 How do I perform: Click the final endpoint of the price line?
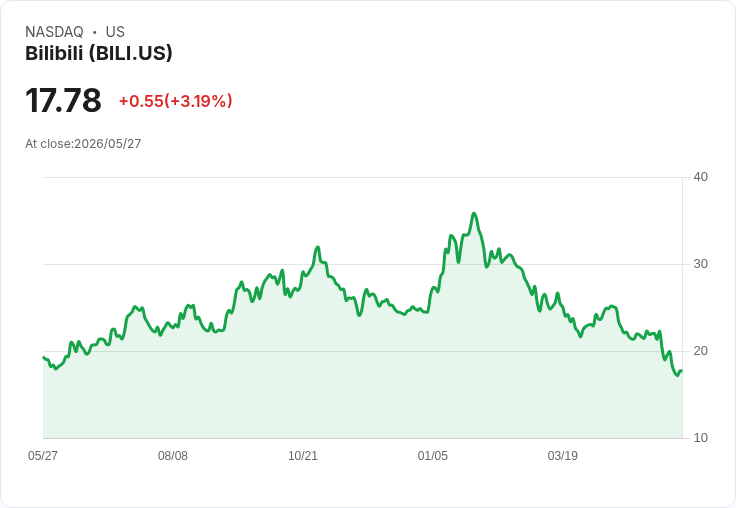point(682,371)
